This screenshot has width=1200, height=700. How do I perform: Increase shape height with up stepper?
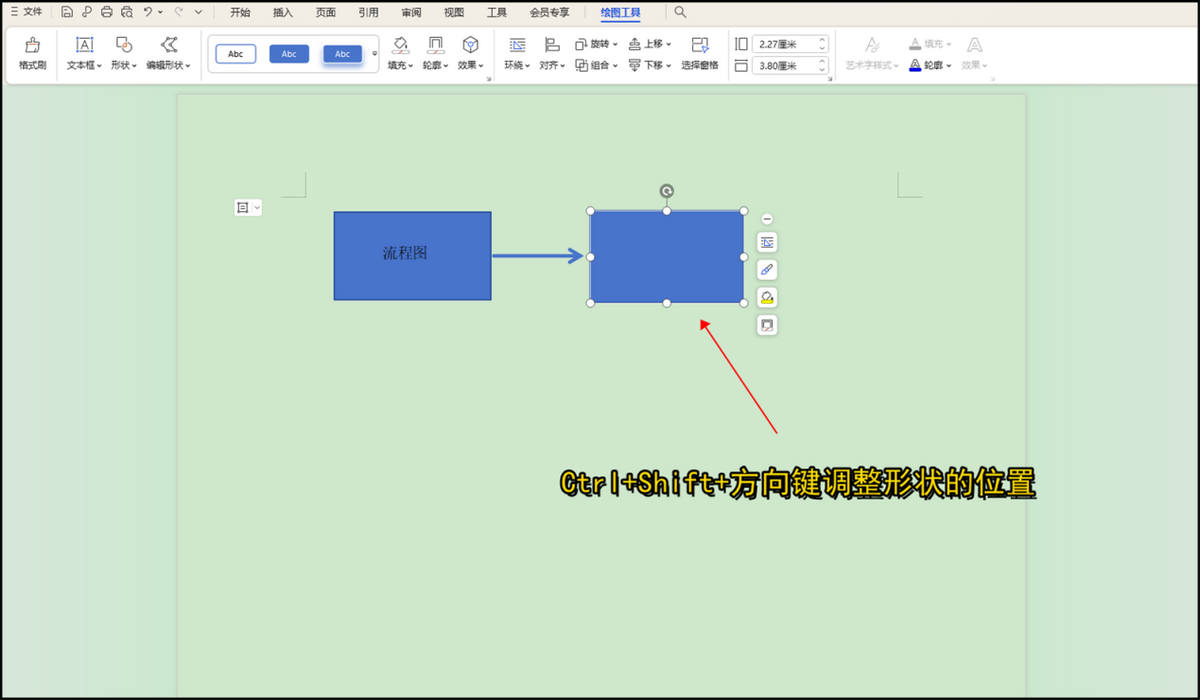click(x=822, y=40)
